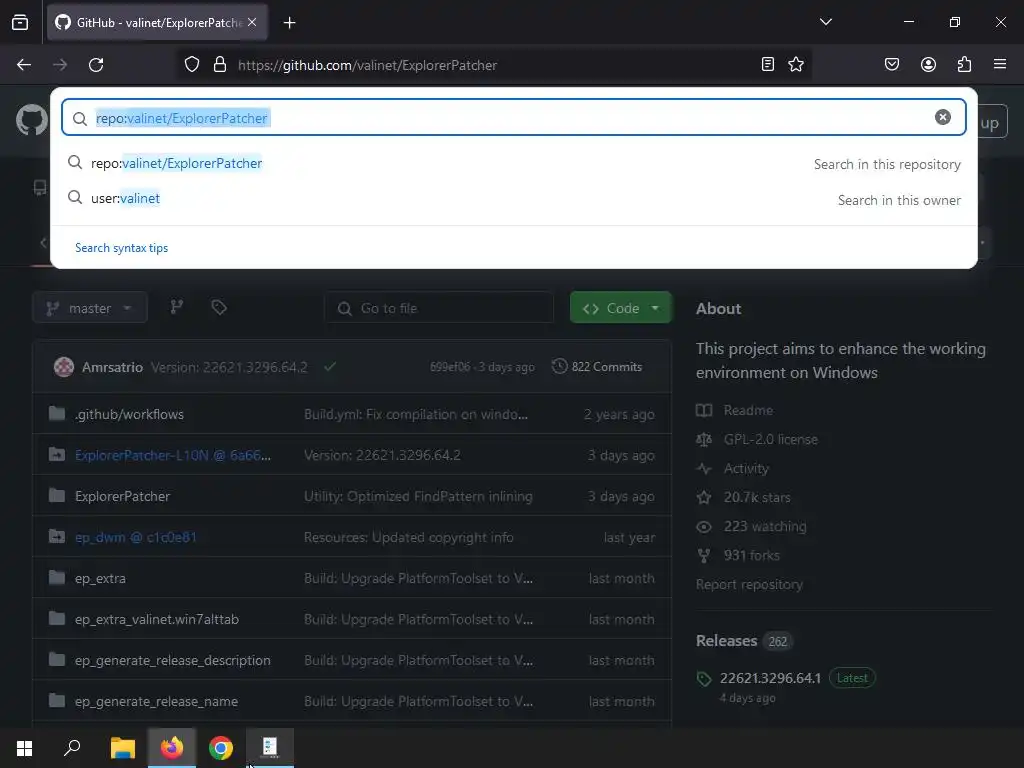
Task: Open ExplorerPatcher-L10N submodule
Action: tap(173, 455)
